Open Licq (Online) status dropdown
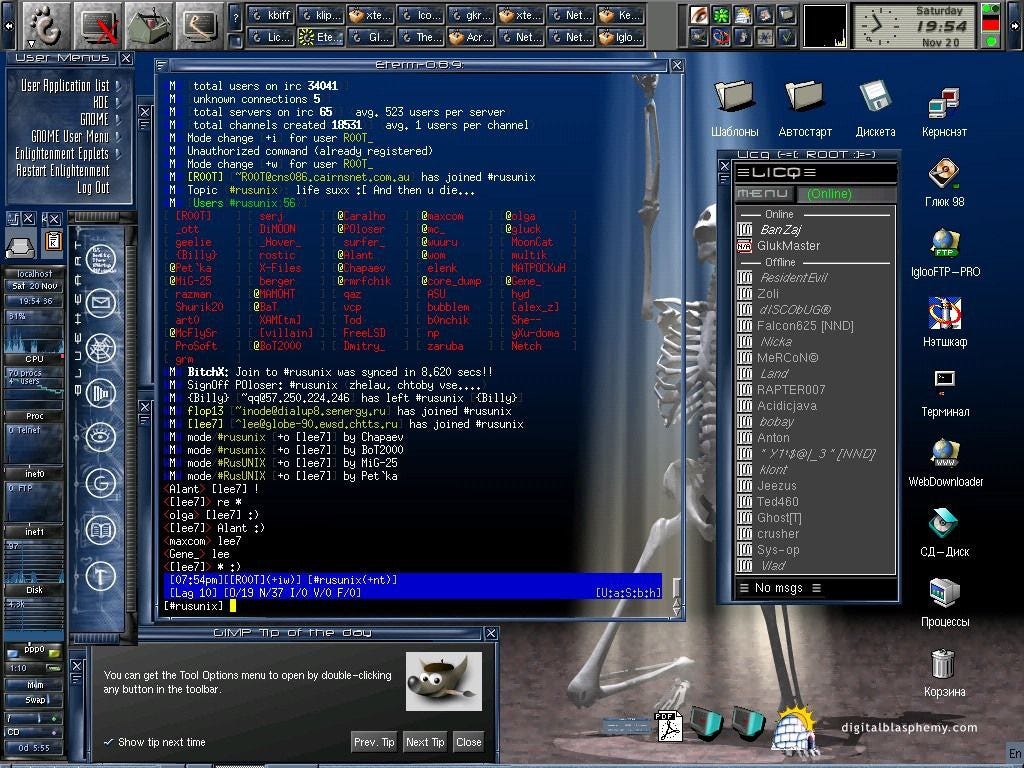The image size is (1024, 768). [846, 194]
